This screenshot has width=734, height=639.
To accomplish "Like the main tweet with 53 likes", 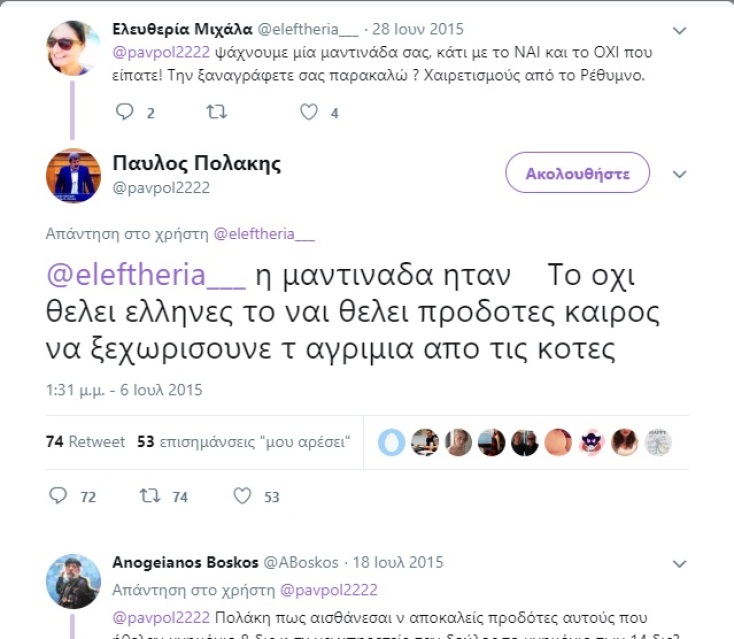I will tap(242, 496).
